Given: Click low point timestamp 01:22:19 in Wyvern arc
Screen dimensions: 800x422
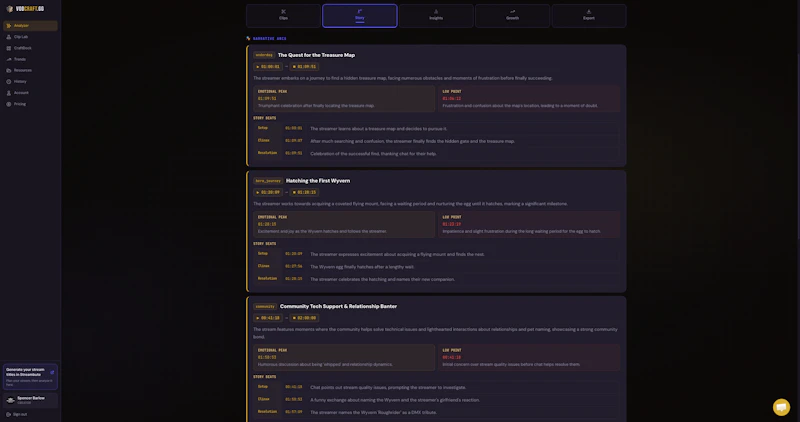Looking at the screenshot, I should tap(452, 224).
